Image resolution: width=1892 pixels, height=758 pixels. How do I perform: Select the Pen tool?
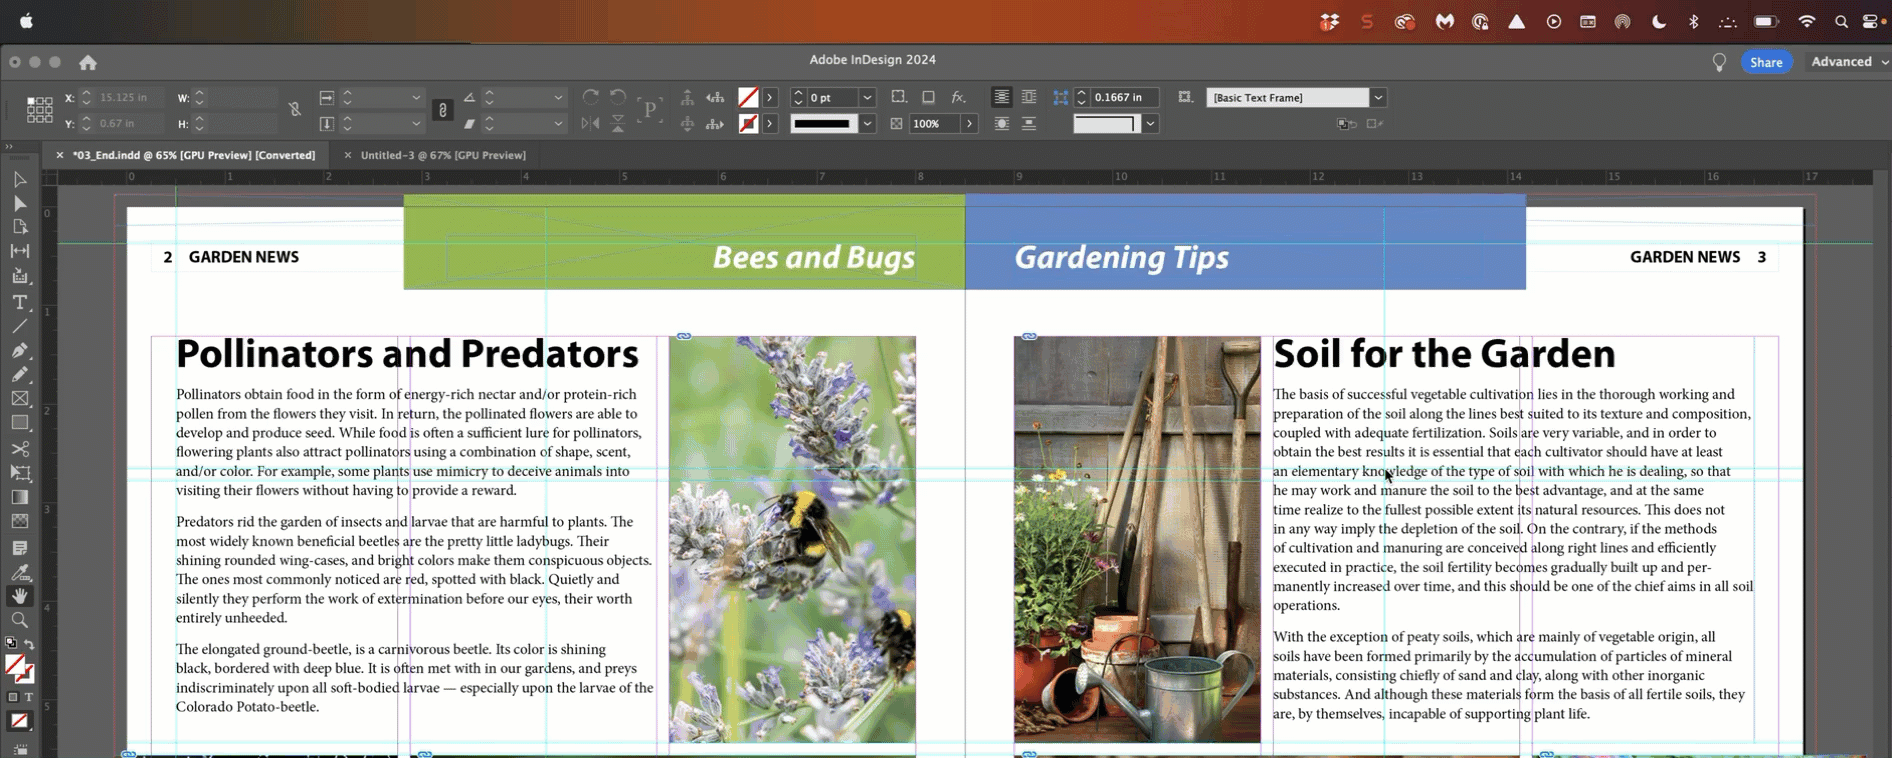19,351
